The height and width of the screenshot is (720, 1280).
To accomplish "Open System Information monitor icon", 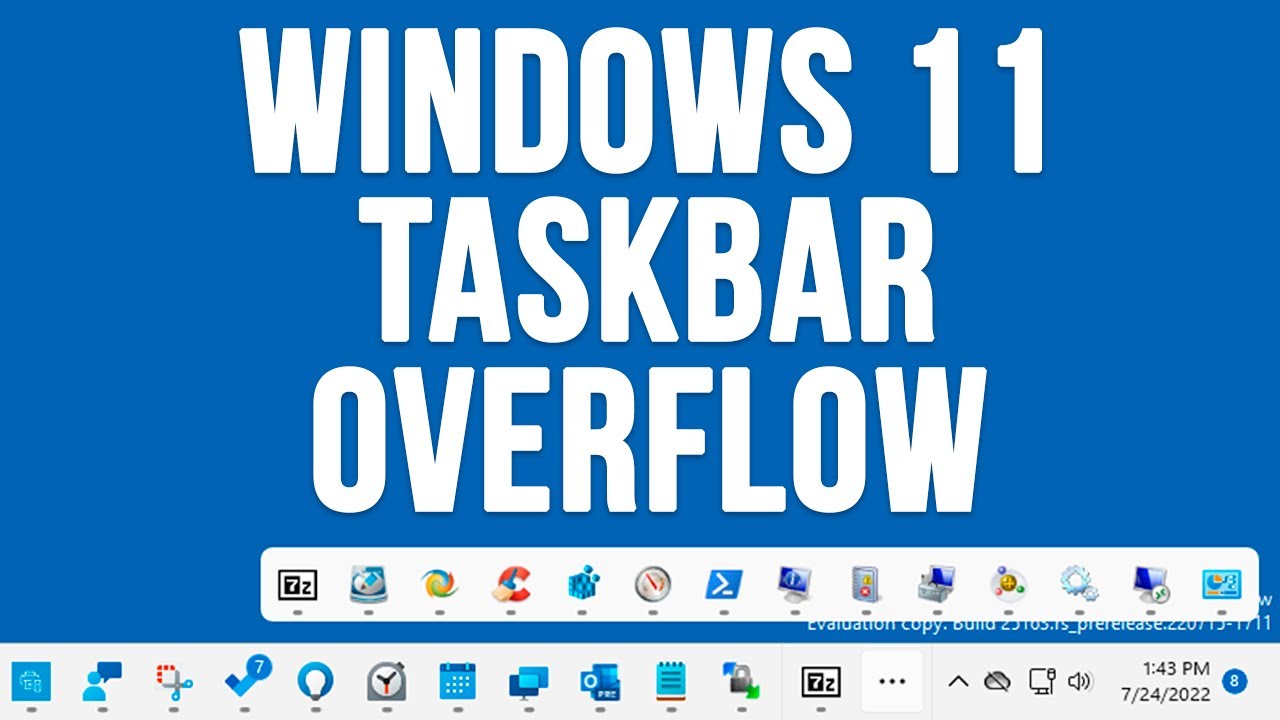I will (795, 584).
